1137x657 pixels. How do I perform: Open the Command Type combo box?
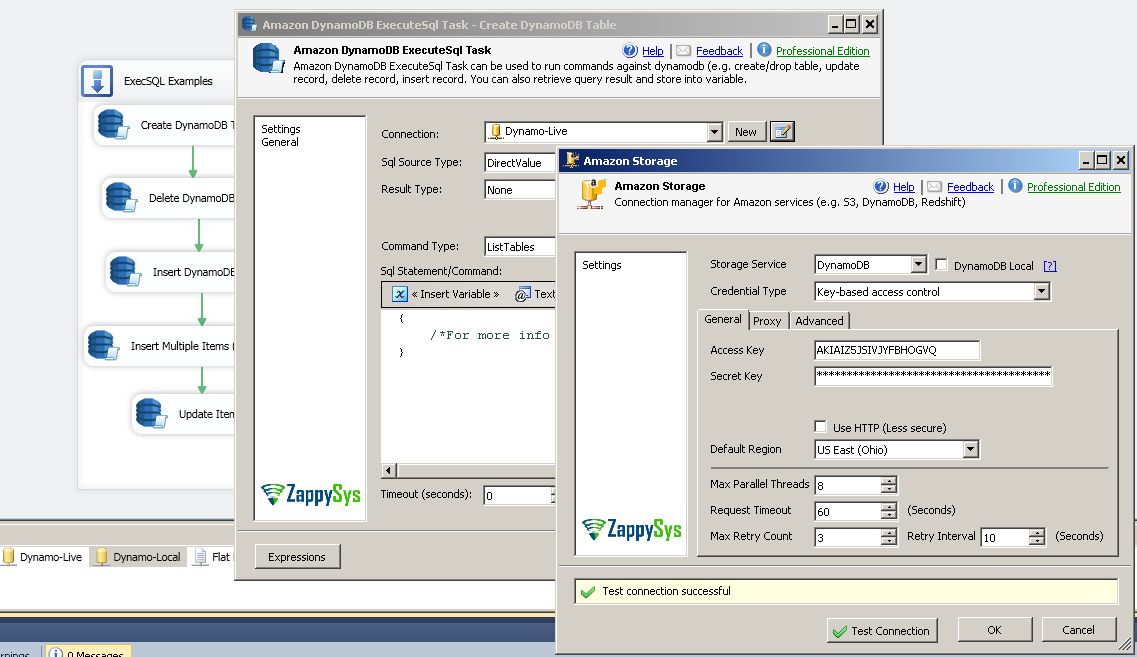521,247
